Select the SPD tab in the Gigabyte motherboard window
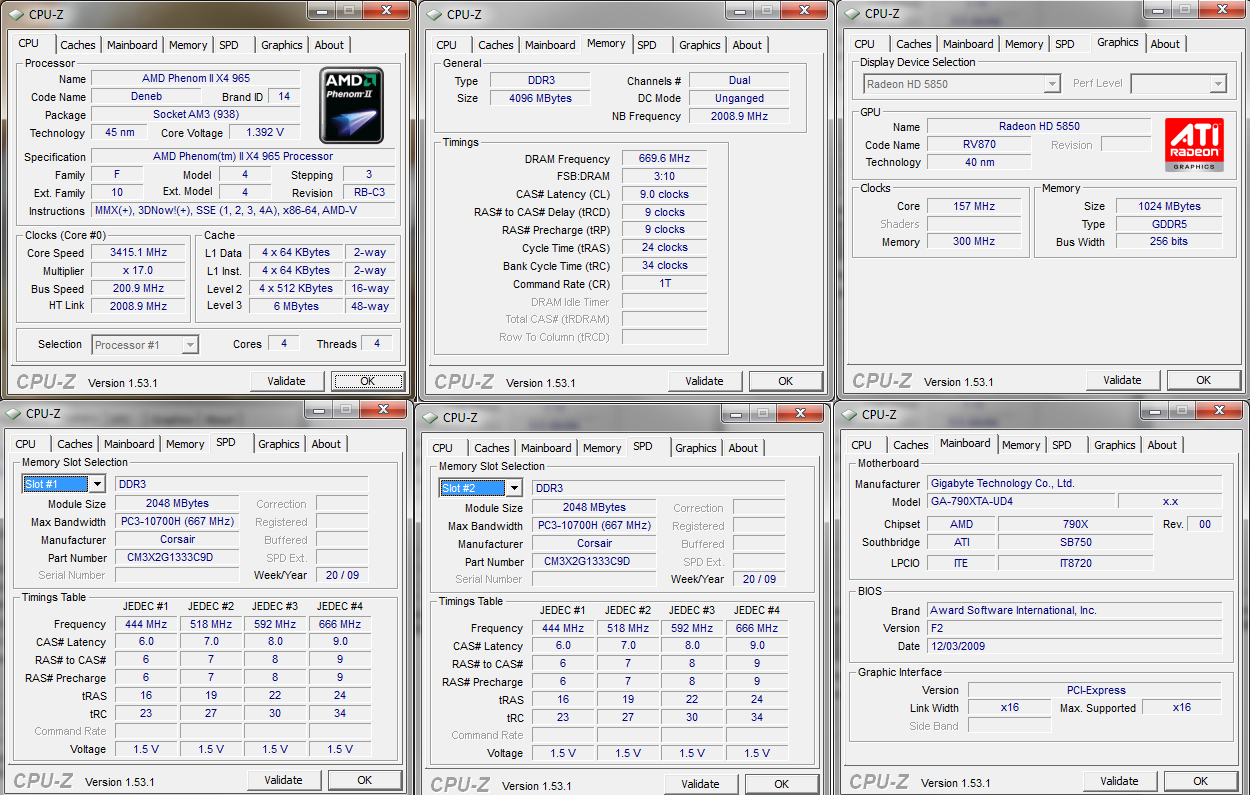This screenshot has width=1250, height=795. click(x=1062, y=445)
